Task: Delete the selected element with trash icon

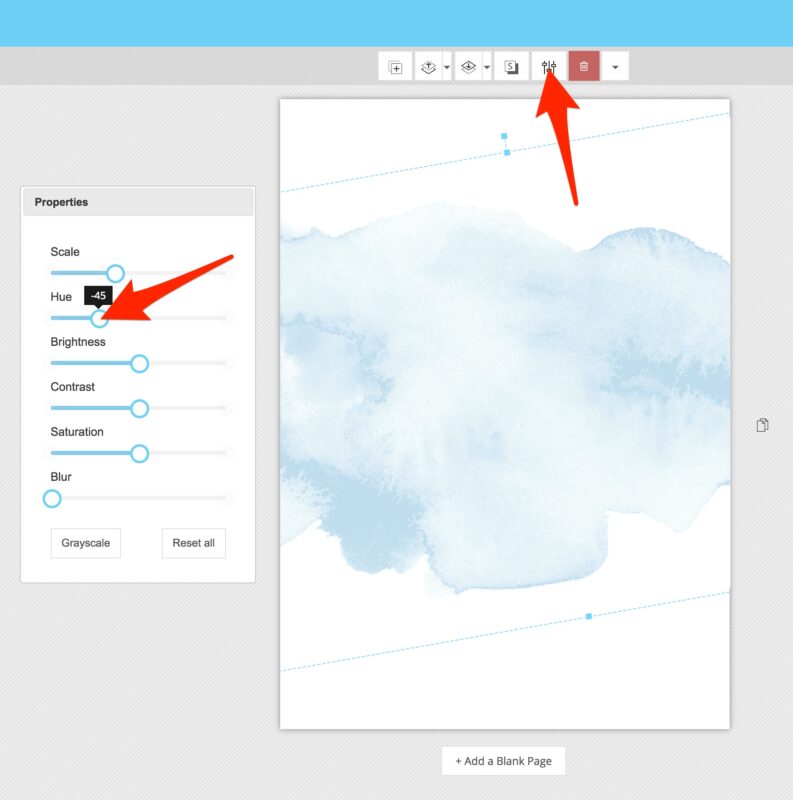Action: pyautogui.click(x=584, y=67)
